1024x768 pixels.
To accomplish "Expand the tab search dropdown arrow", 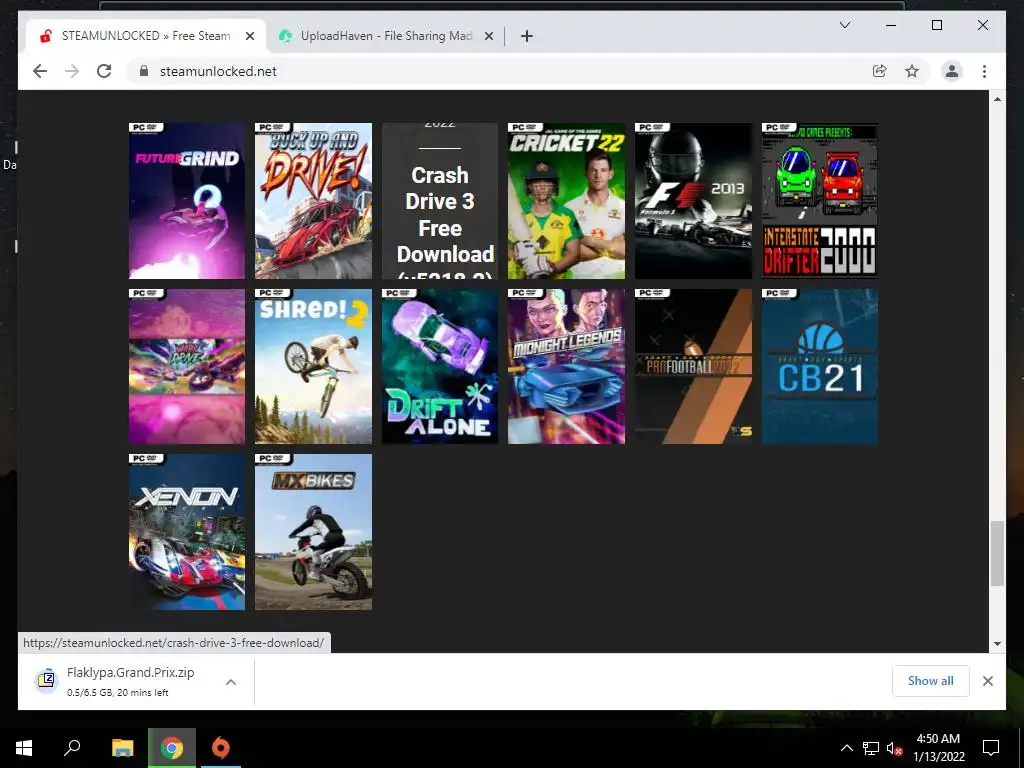I will pyautogui.click(x=844, y=25).
